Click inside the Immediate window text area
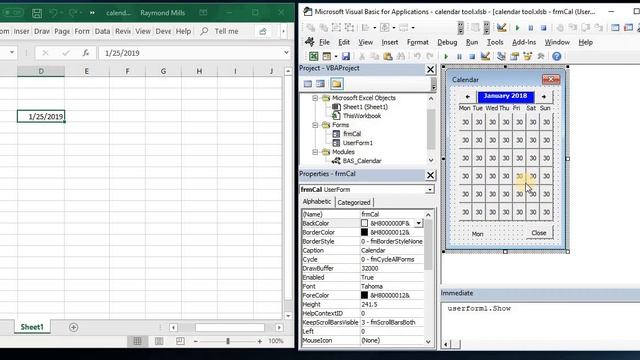This screenshot has height=360, width=640. pos(540,320)
